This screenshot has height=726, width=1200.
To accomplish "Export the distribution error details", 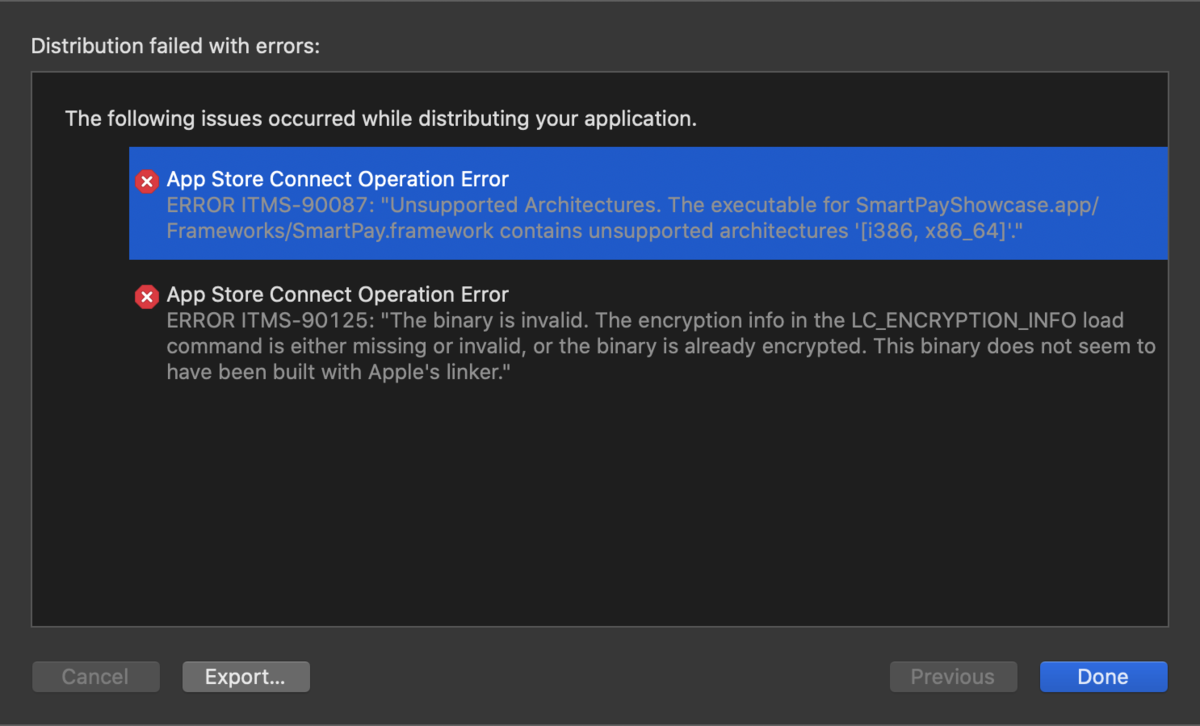I will click(x=245, y=676).
